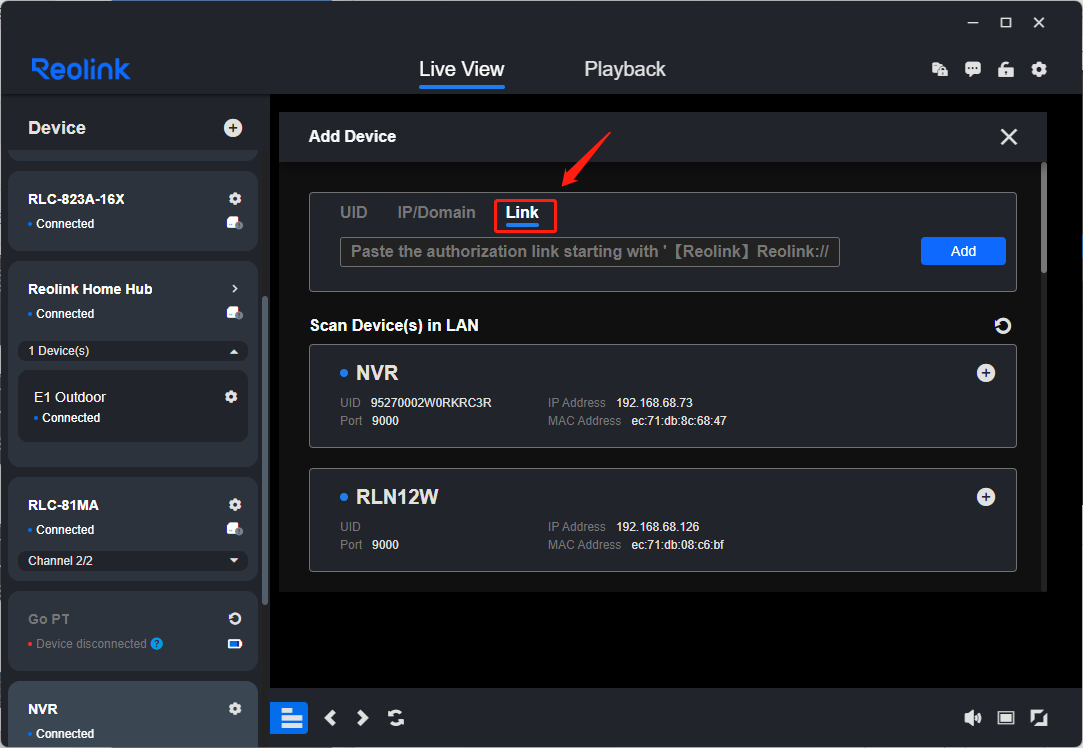
Task: Open settings gear for RLC-823A-16X
Action: click(235, 199)
